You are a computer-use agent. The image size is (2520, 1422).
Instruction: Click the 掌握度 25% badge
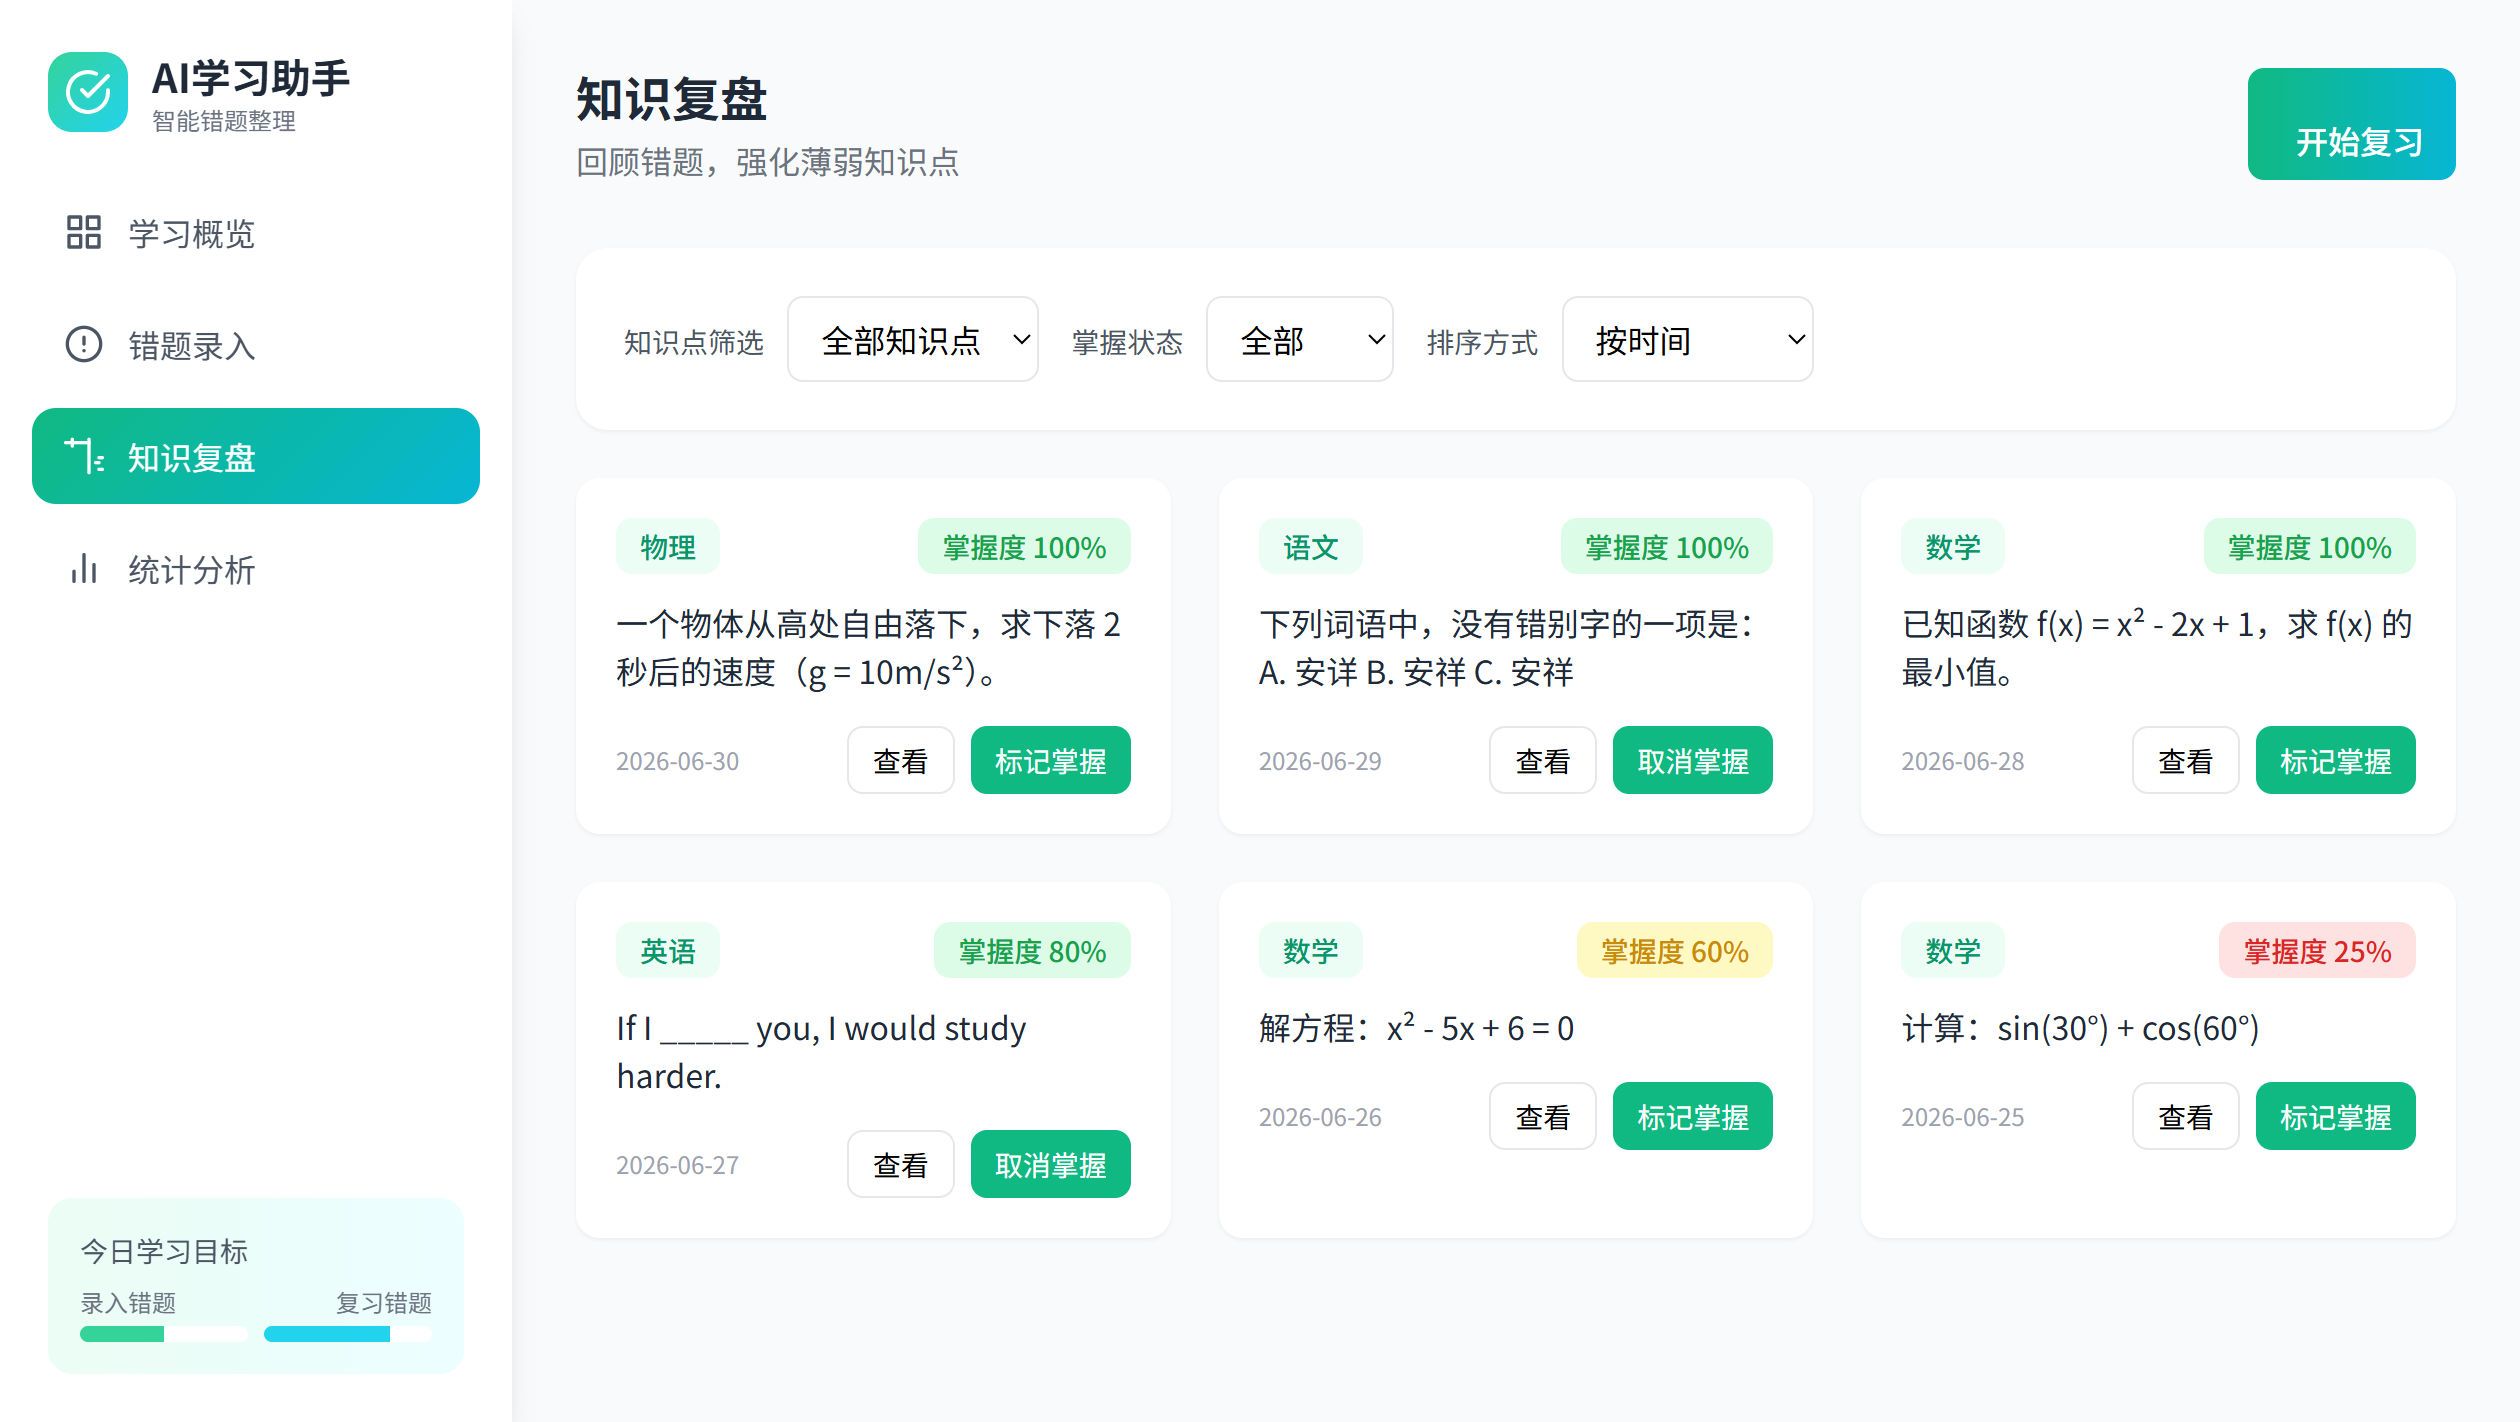(2318, 951)
